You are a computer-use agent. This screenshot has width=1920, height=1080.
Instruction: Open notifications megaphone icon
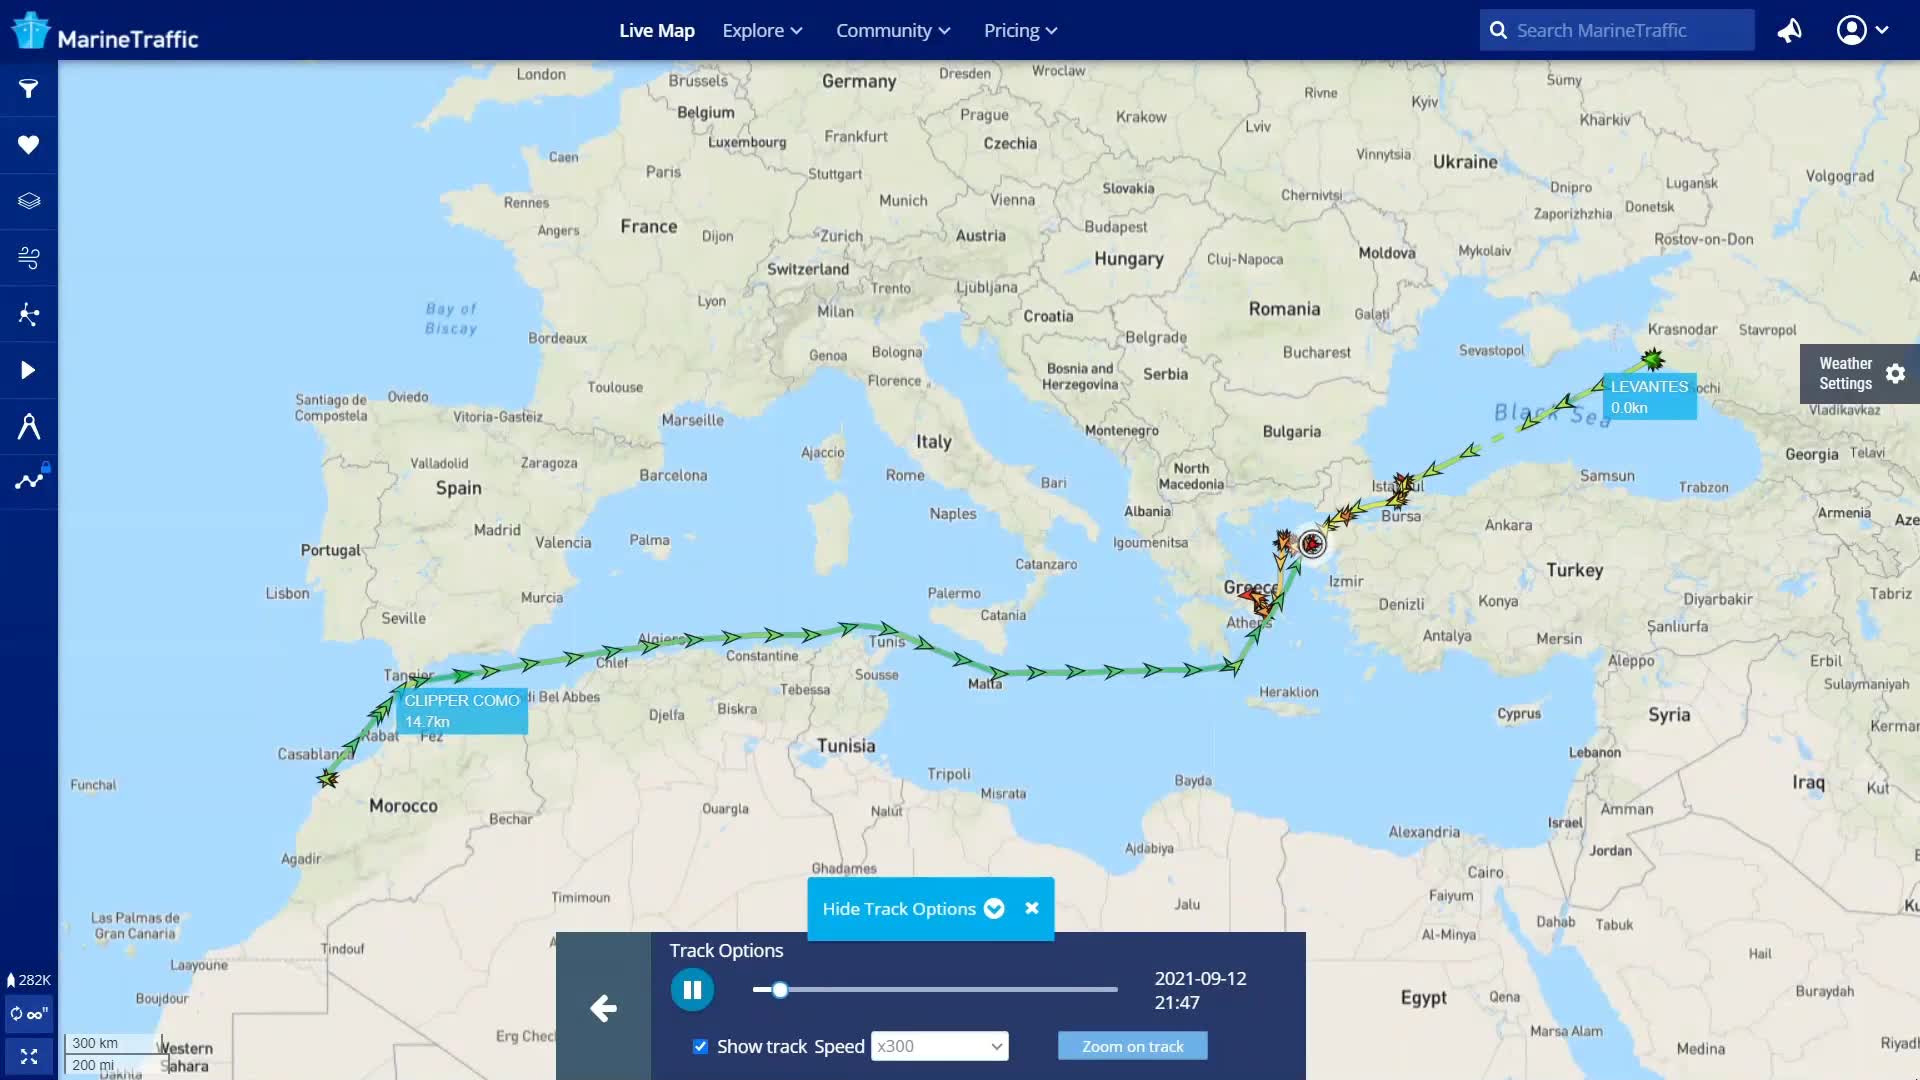(1790, 30)
